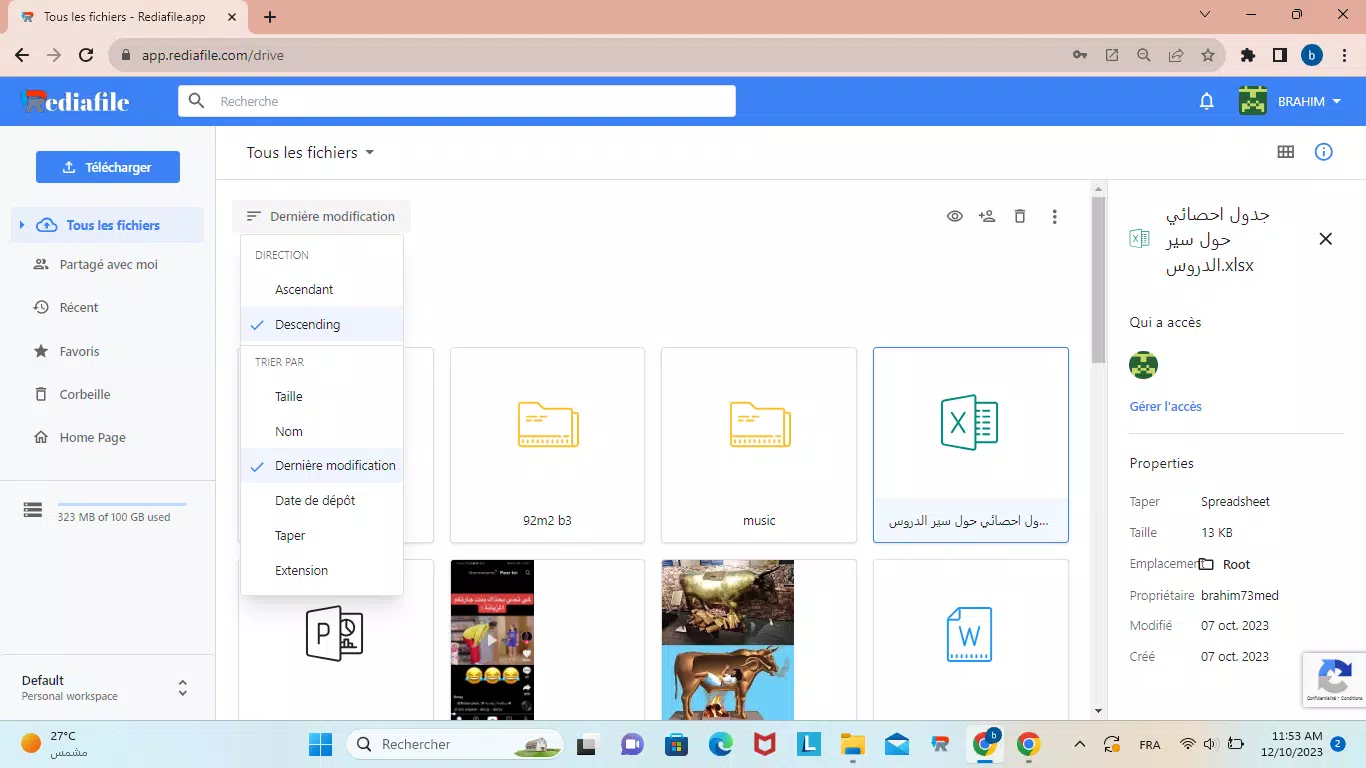This screenshot has height=768, width=1366.
Task: Expand the Default workspace selector
Action: point(183,687)
